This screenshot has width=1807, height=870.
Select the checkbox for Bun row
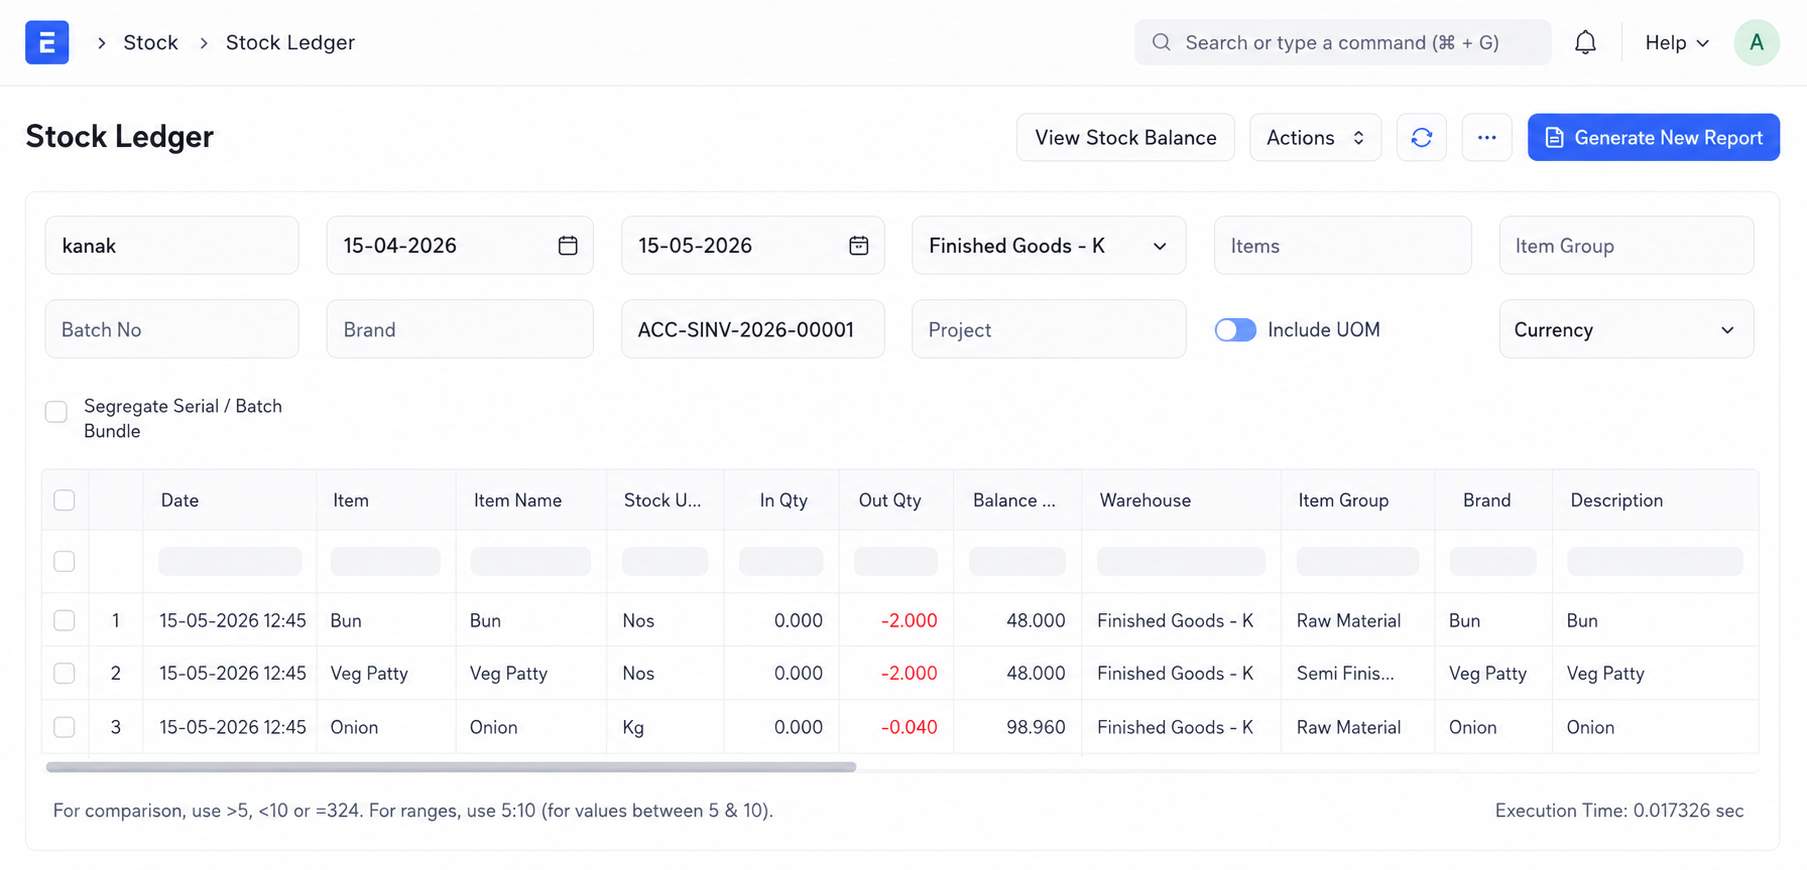(64, 620)
